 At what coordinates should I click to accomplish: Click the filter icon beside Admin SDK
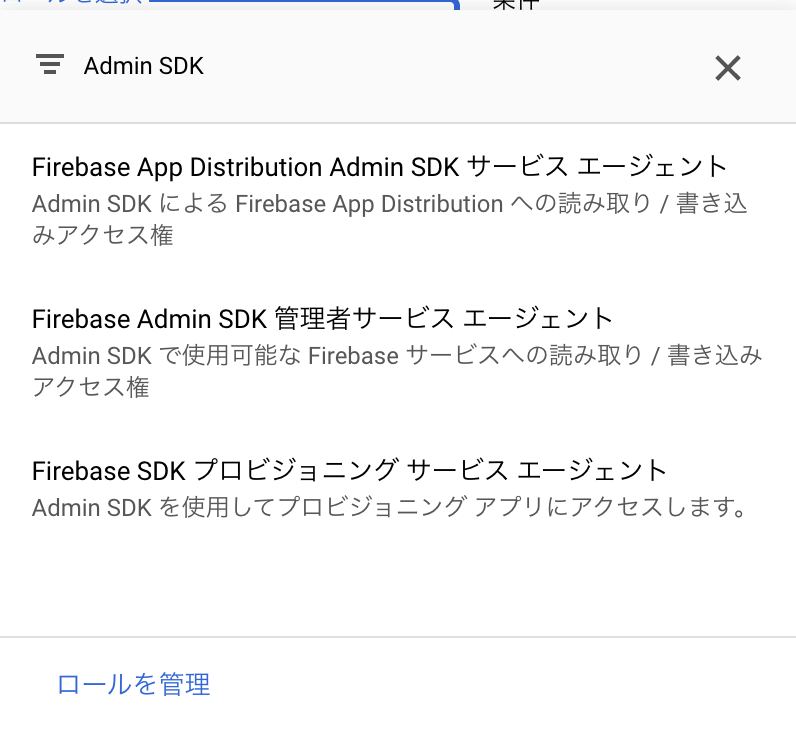pyautogui.click(x=50, y=64)
